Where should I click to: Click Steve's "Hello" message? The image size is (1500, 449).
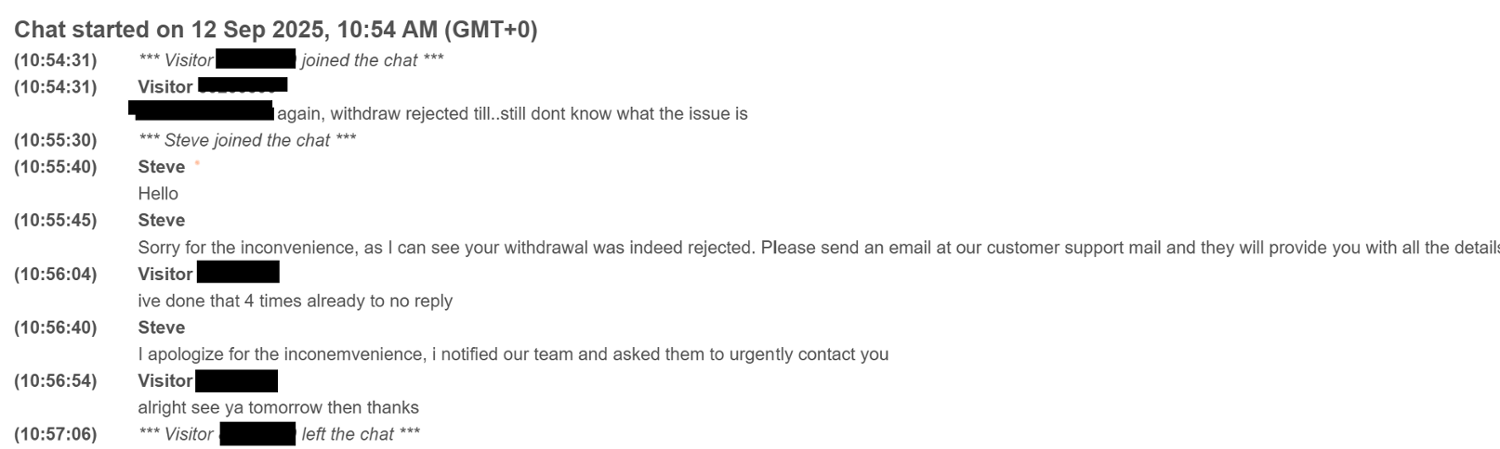[158, 194]
